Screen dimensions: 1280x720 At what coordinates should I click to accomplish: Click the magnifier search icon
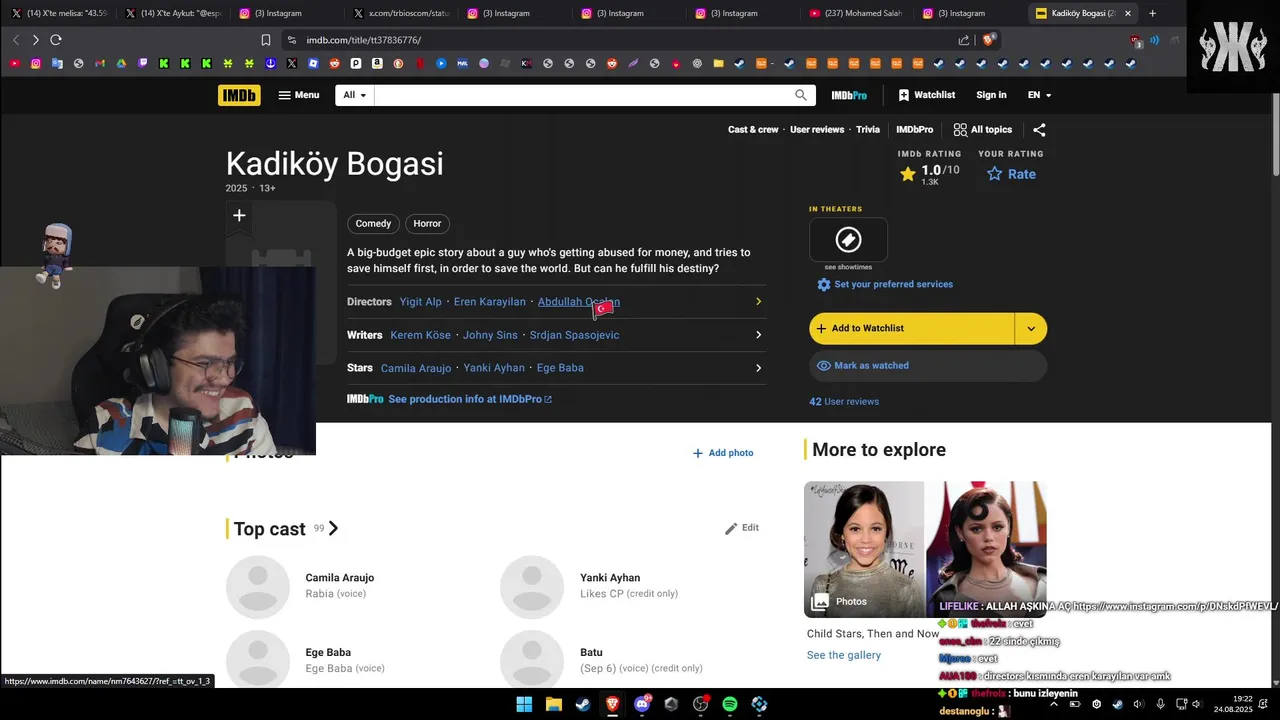pos(801,95)
